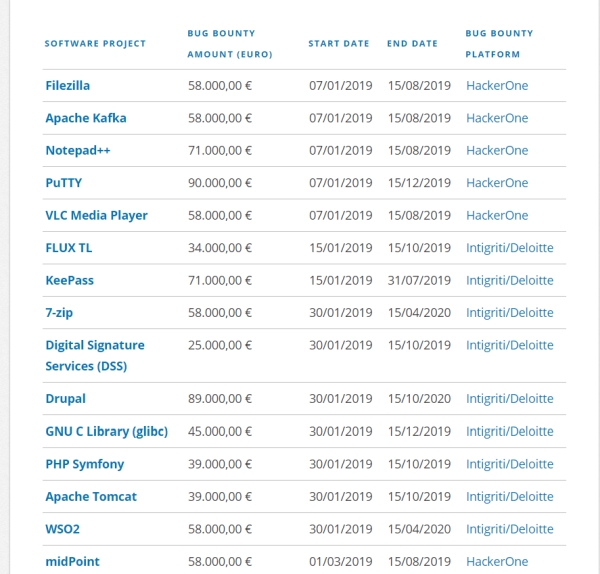This screenshot has height=574, width=600.
Task: Click the Drupal project link
Action: click(x=65, y=399)
